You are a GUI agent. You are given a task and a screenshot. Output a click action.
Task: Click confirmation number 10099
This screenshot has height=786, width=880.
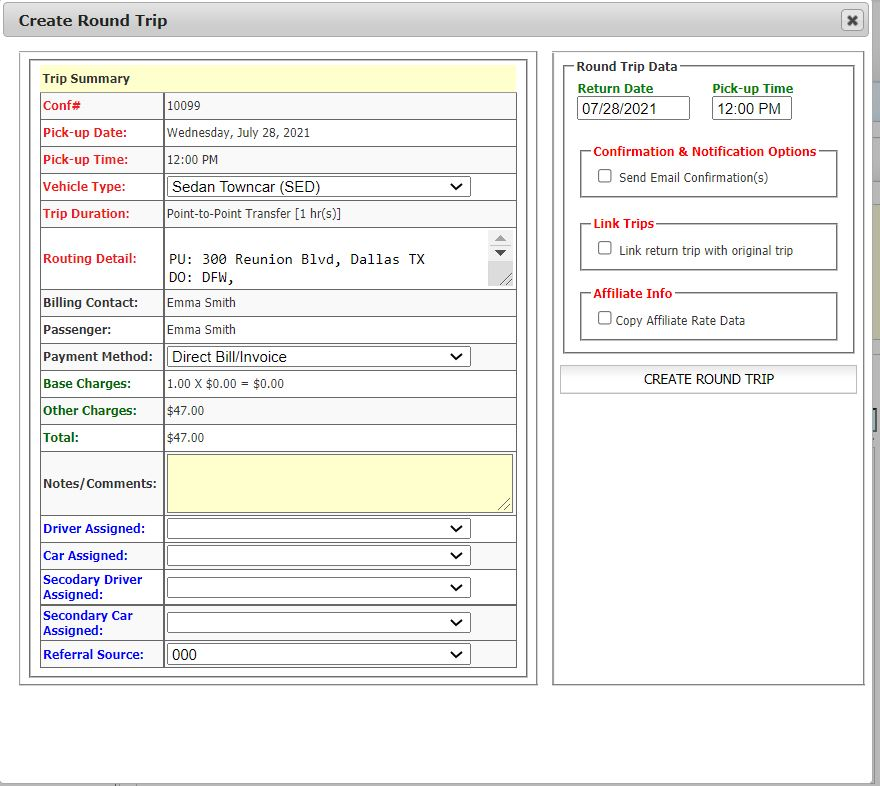coord(184,105)
